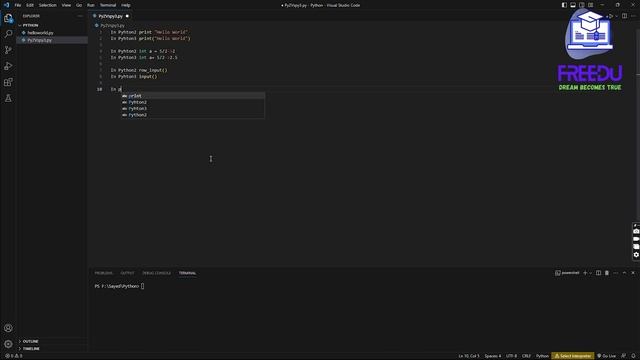The width and height of the screenshot is (640, 360).
Task: Toggle the bottom panel visibility
Action: click(x=573, y=5)
